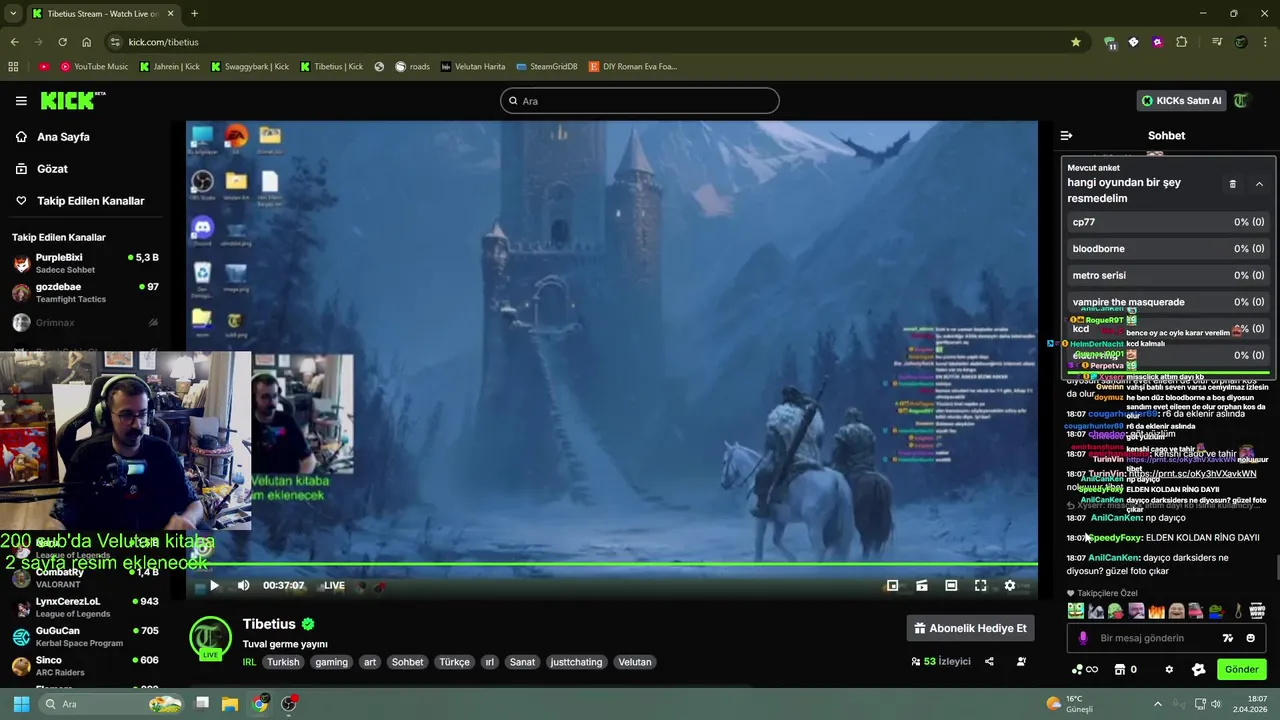
Task: Click the bookmark star in address bar
Action: [x=1076, y=42]
